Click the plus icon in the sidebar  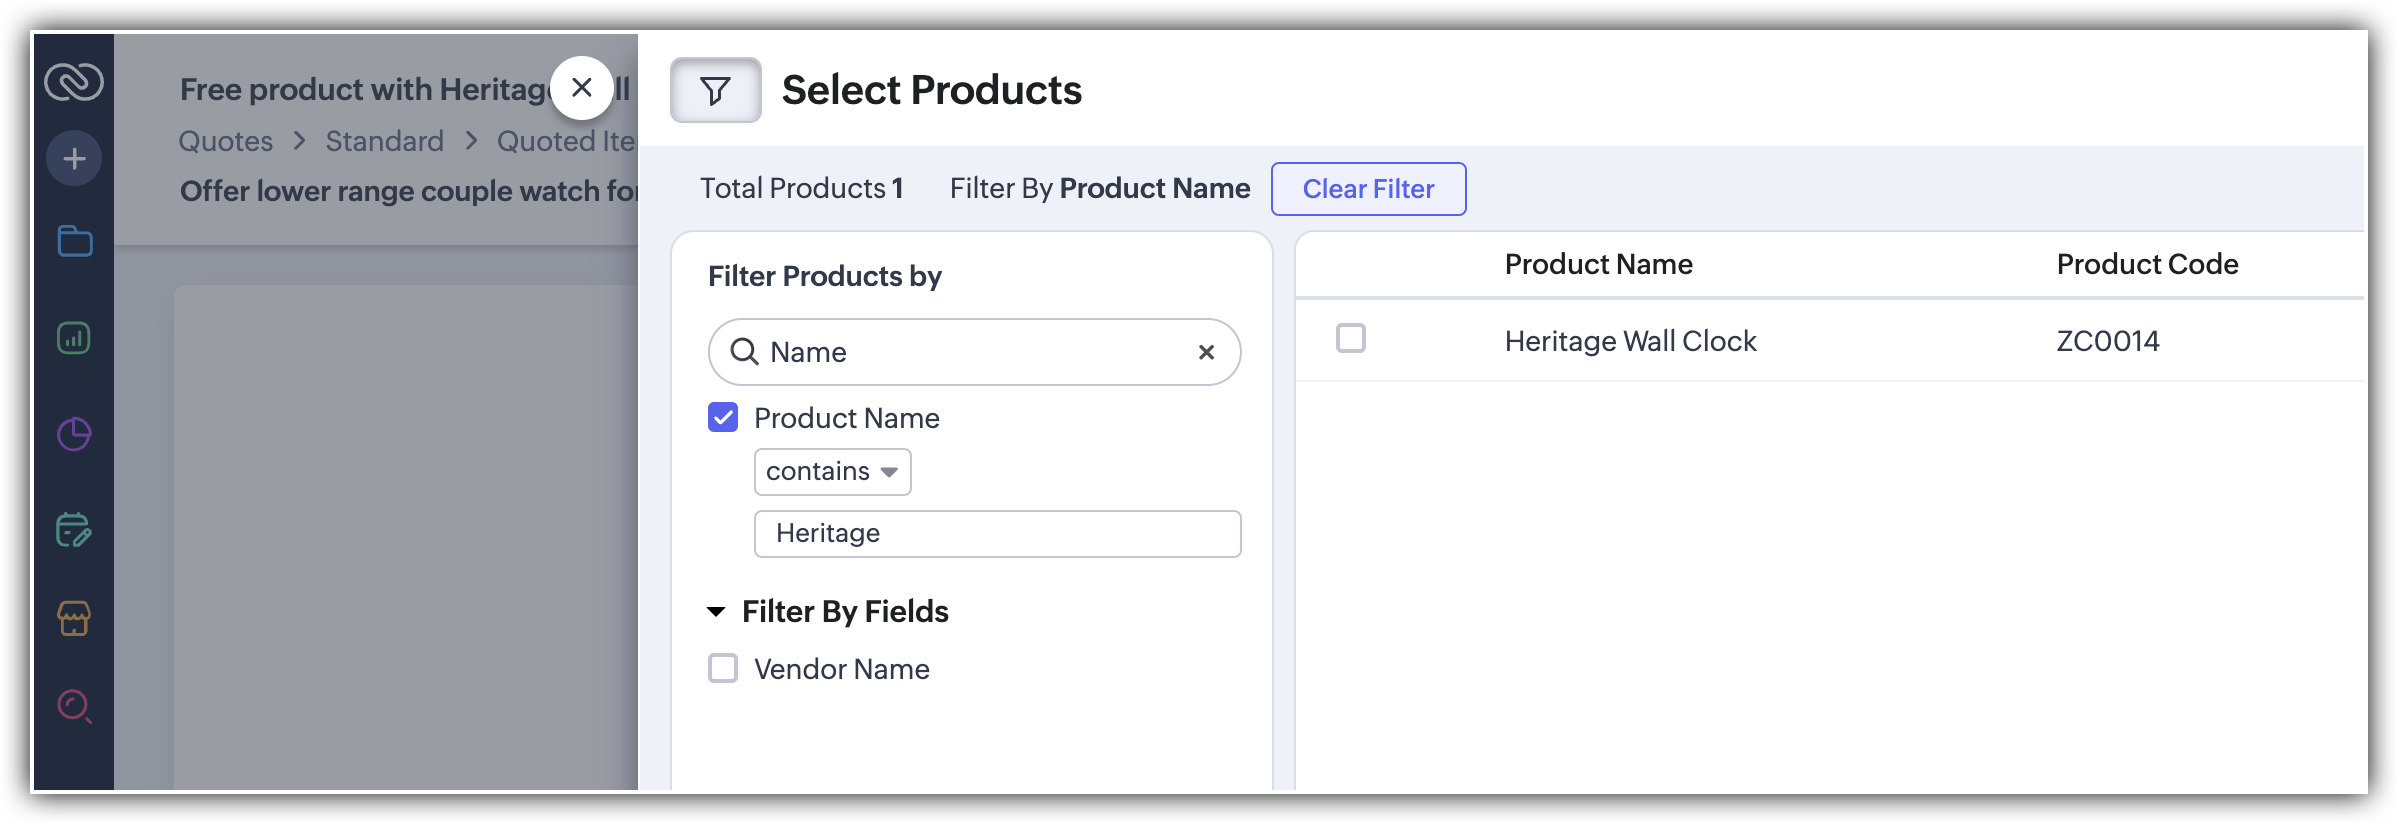pyautogui.click(x=74, y=158)
